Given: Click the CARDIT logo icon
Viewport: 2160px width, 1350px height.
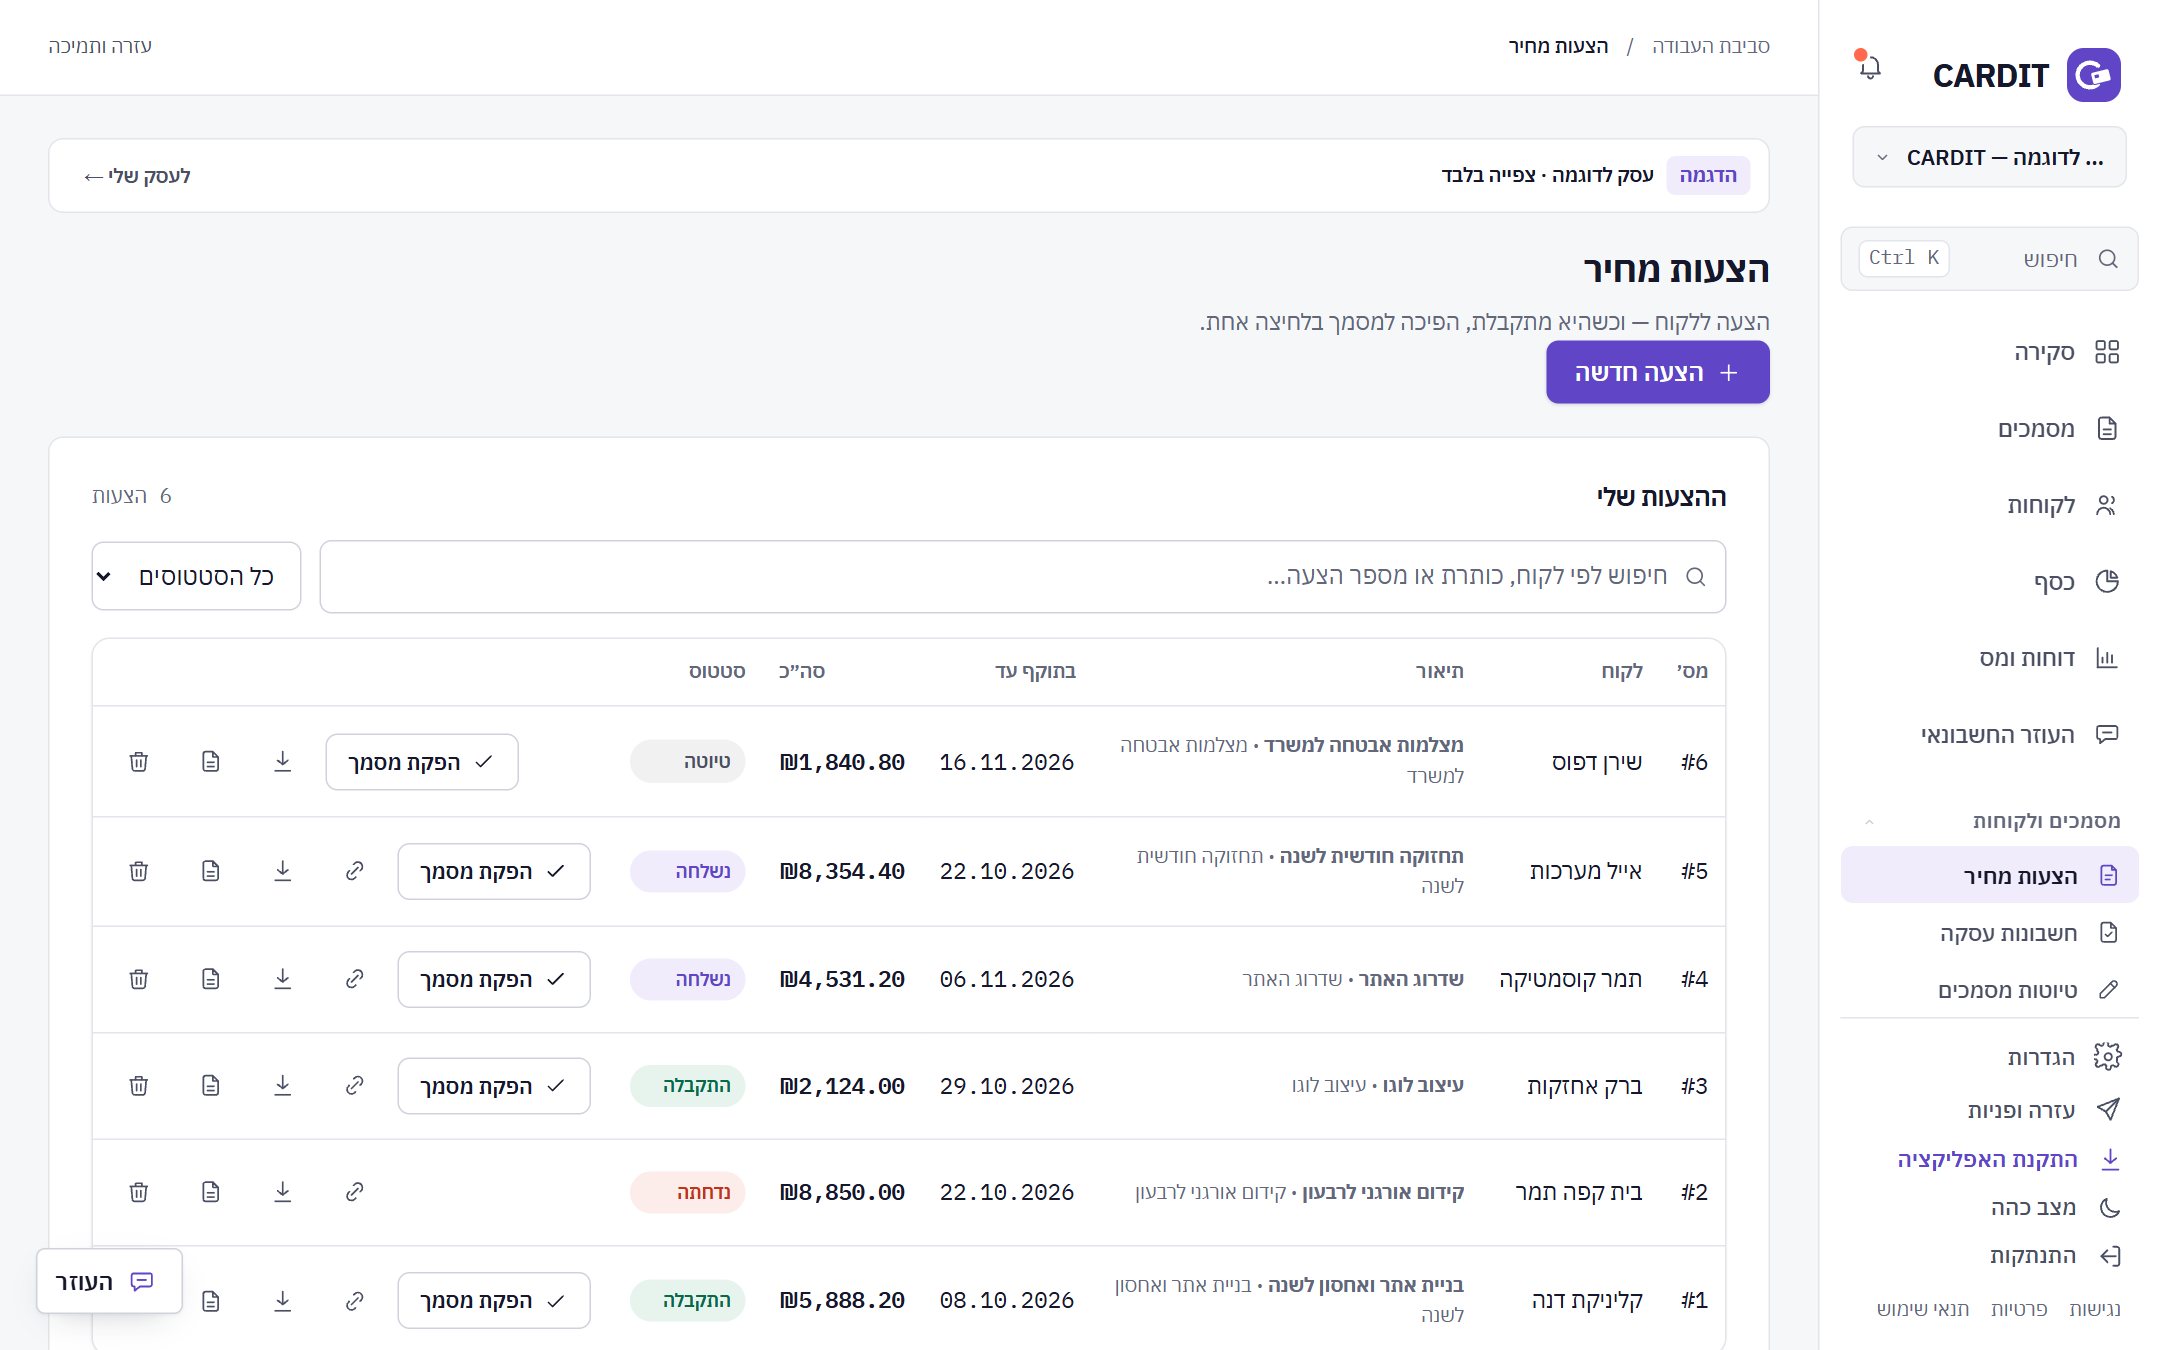Looking at the screenshot, I should (x=2093, y=75).
